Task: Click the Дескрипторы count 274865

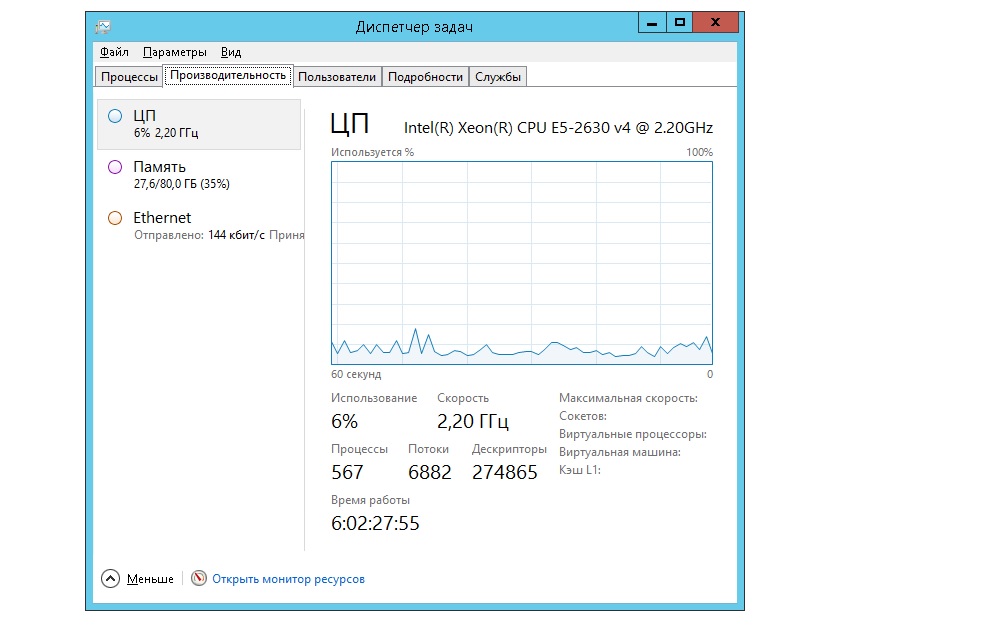Action: coord(505,472)
